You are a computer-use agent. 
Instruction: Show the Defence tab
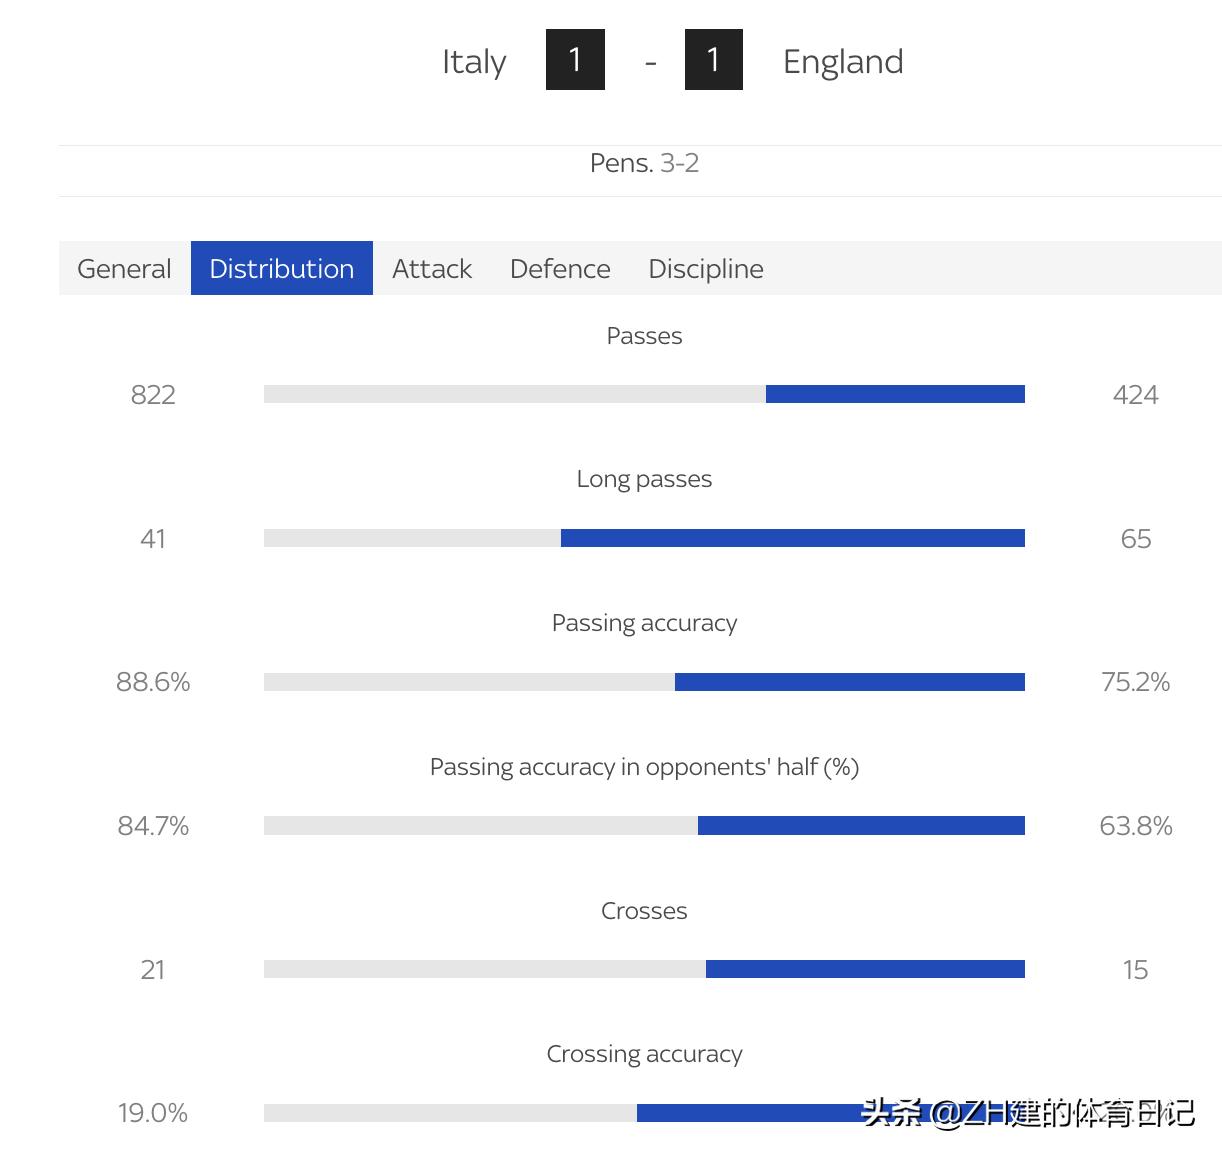pos(560,269)
